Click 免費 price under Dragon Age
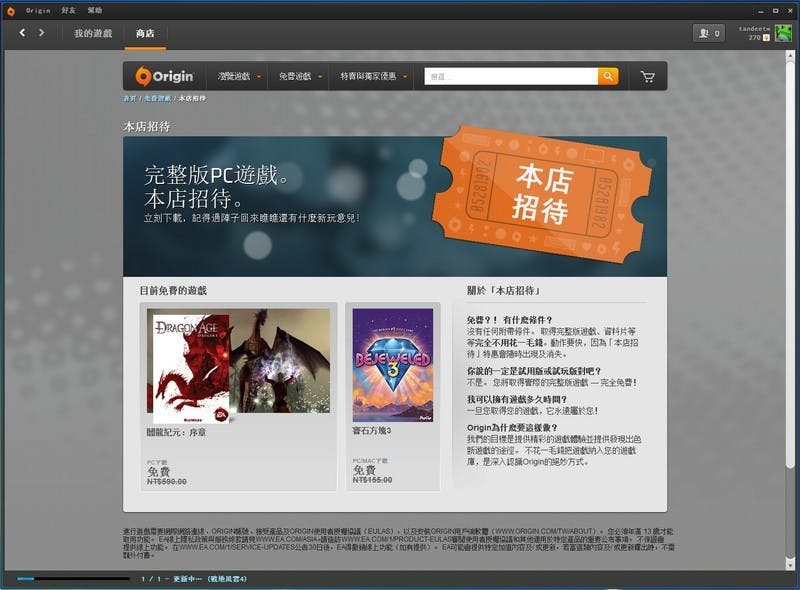This screenshot has height=590, width=800. click(158, 471)
